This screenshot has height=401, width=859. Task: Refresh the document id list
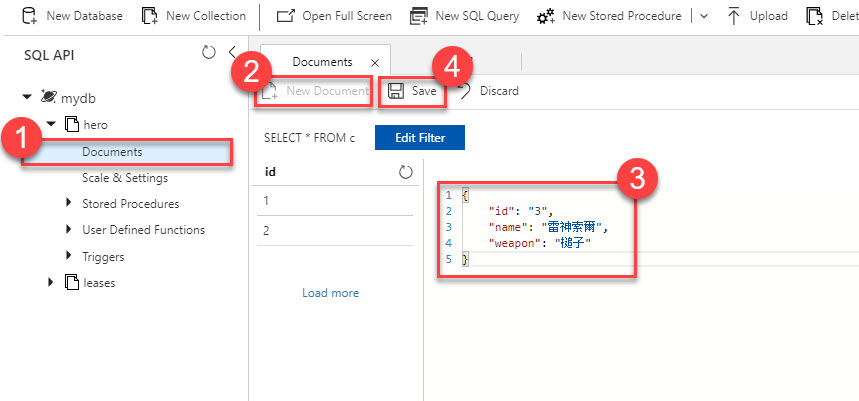tap(405, 172)
